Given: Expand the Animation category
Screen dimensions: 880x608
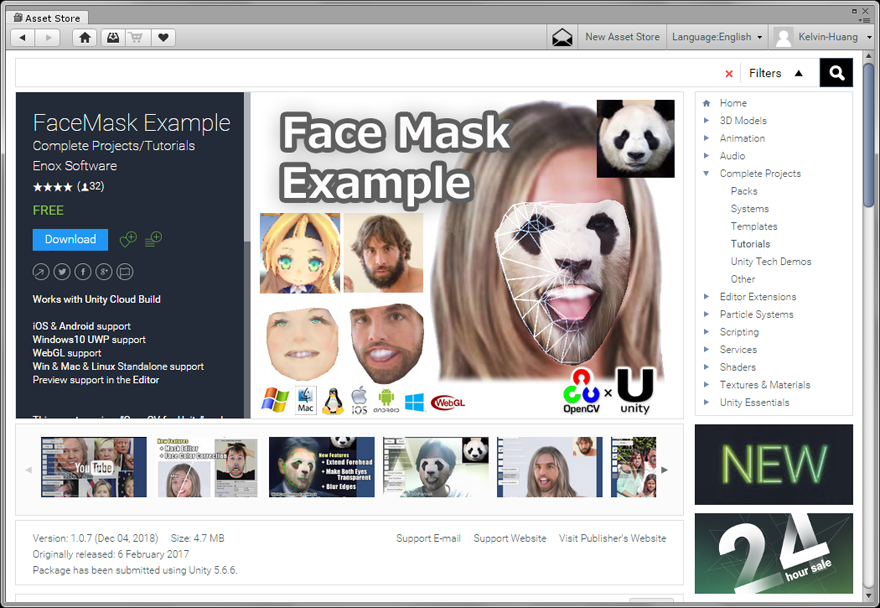Looking at the screenshot, I should click(x=706, y=138).
